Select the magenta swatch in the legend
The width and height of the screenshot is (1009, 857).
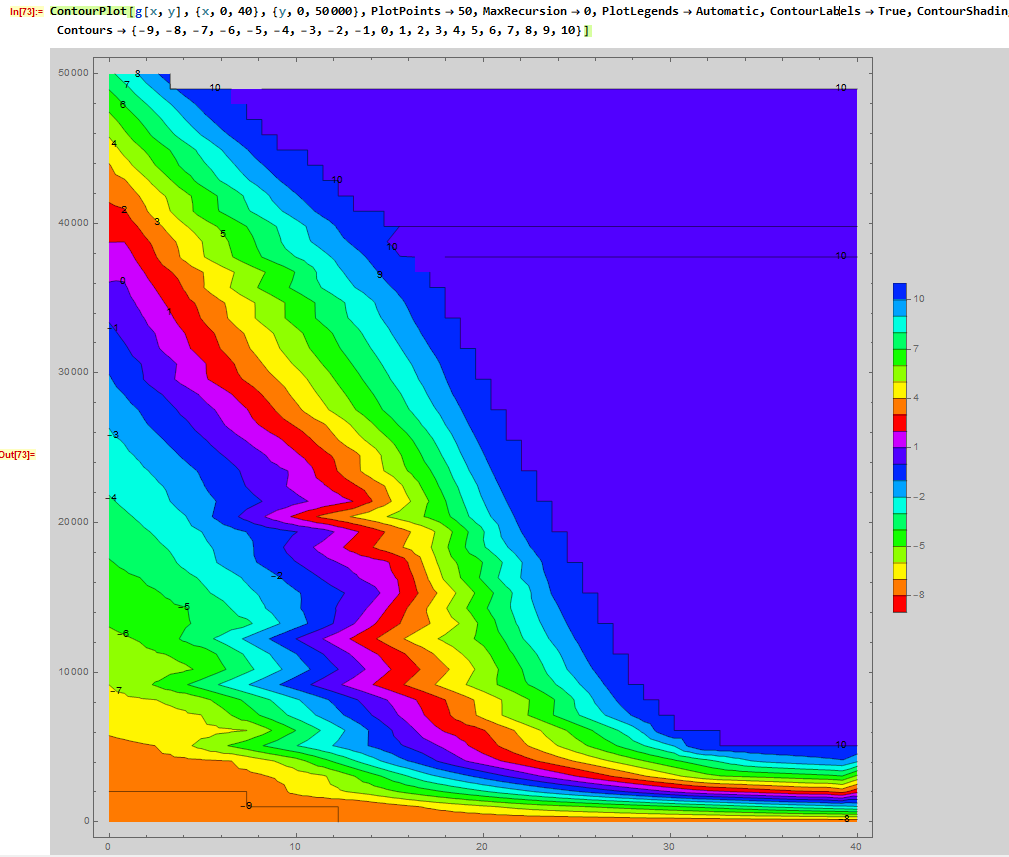tap(900, 439)
